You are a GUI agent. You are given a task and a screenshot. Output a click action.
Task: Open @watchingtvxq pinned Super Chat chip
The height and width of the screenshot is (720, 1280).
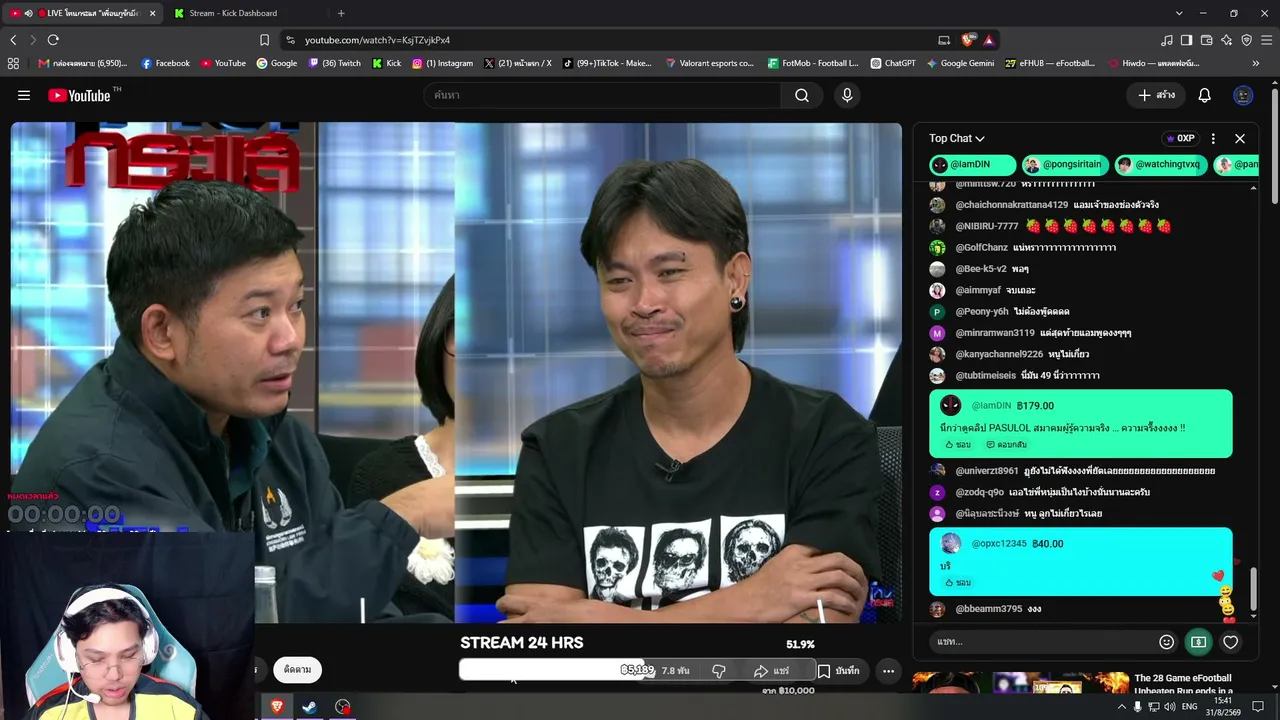click(1160, 165)
